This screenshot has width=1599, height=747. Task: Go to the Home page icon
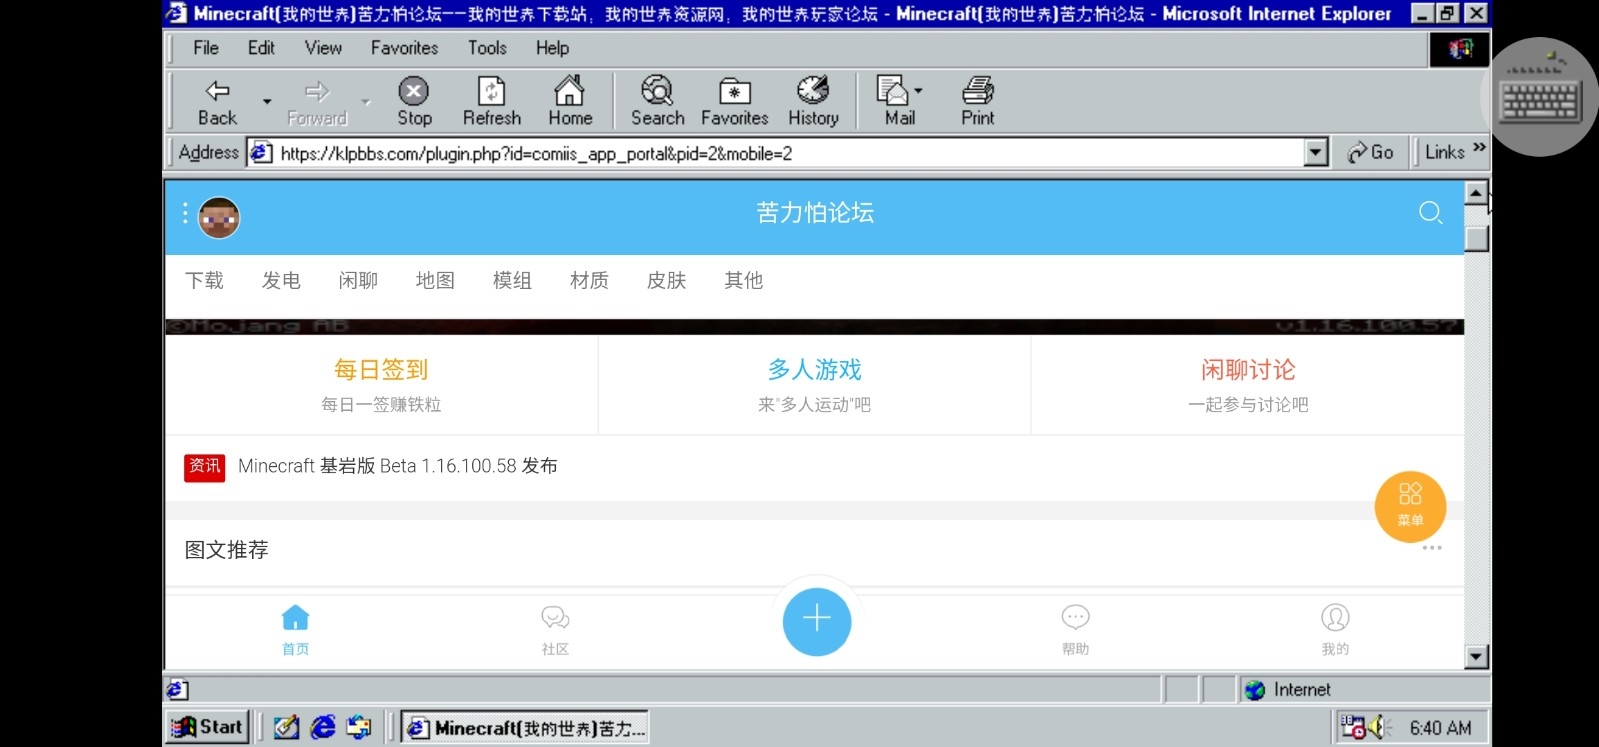click(570, 102)
